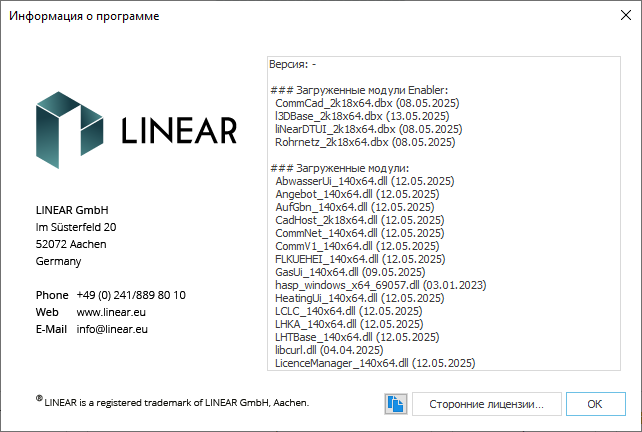
Task: Select the HeatingUi_140x64.dll line
Action: [x=359, y=298]
